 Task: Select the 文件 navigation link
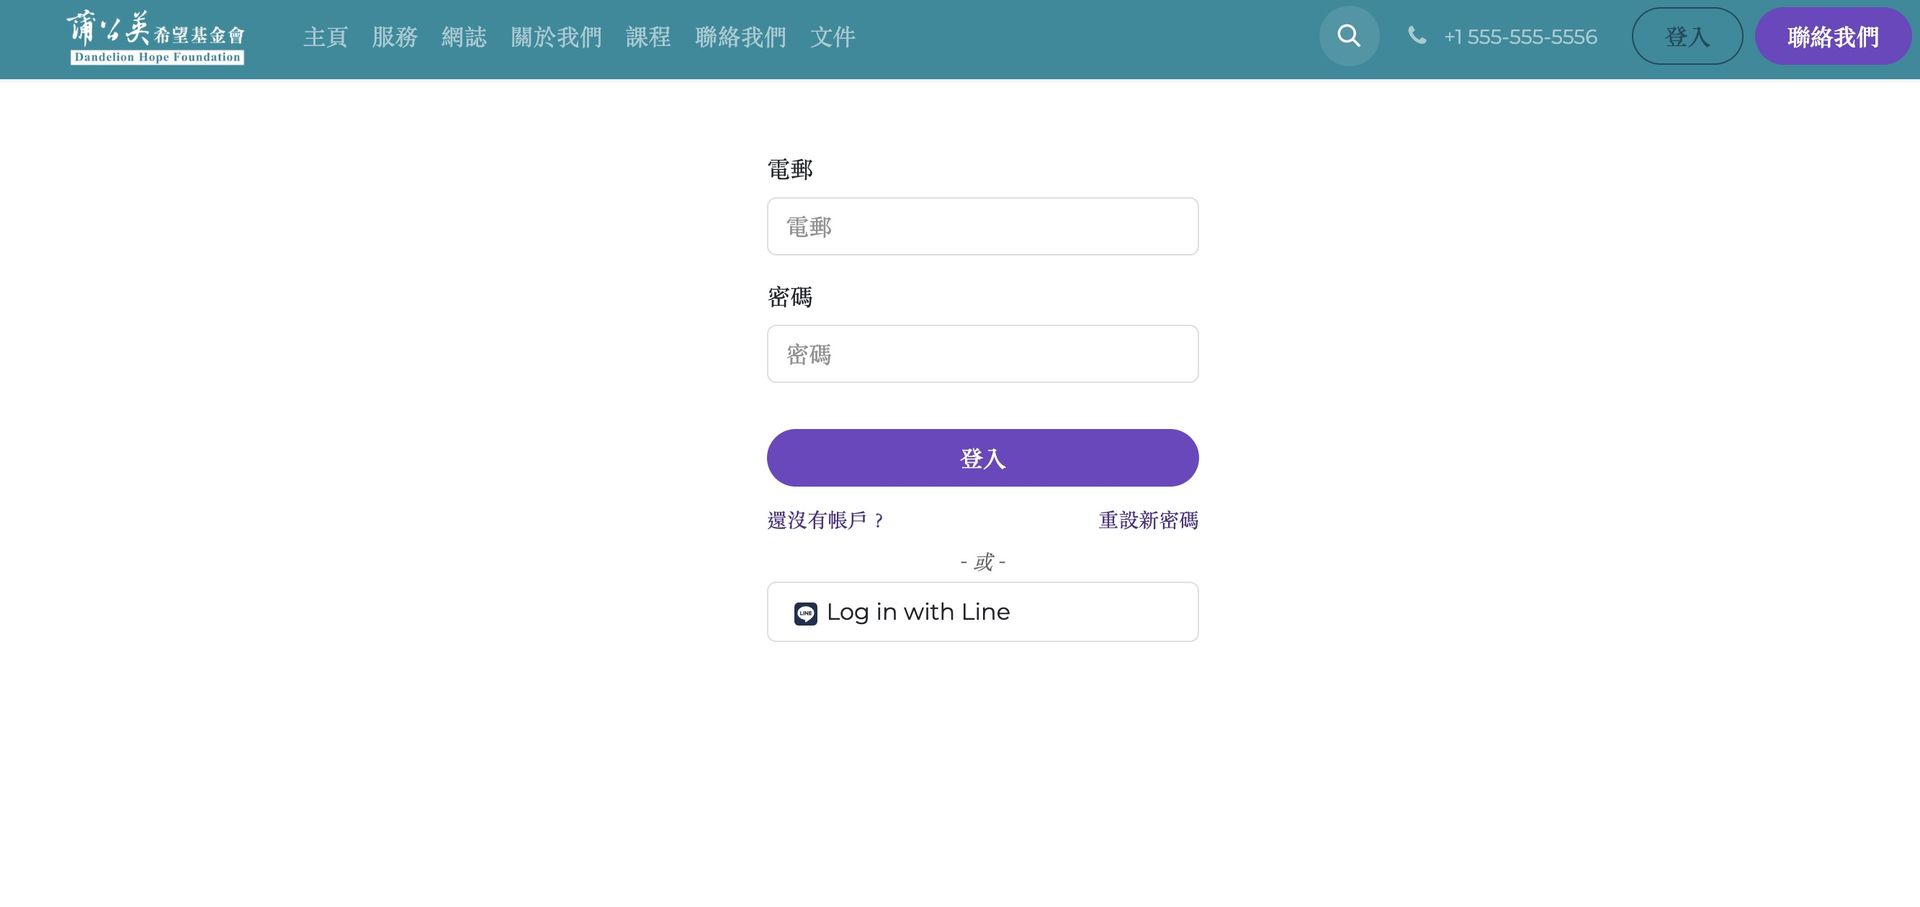point(833,37)
